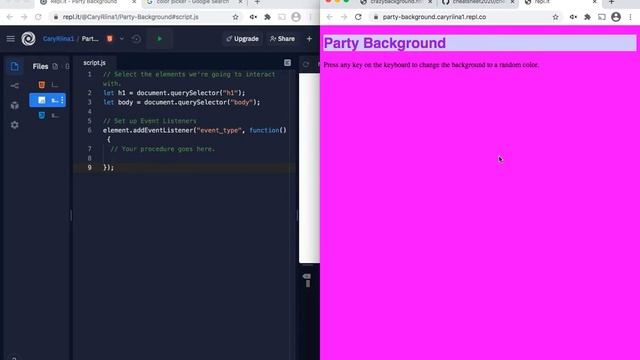The image size is (640, 360).
Task: Open Extensions puzzle icon in right browser
Action: (x=587, y=17)
